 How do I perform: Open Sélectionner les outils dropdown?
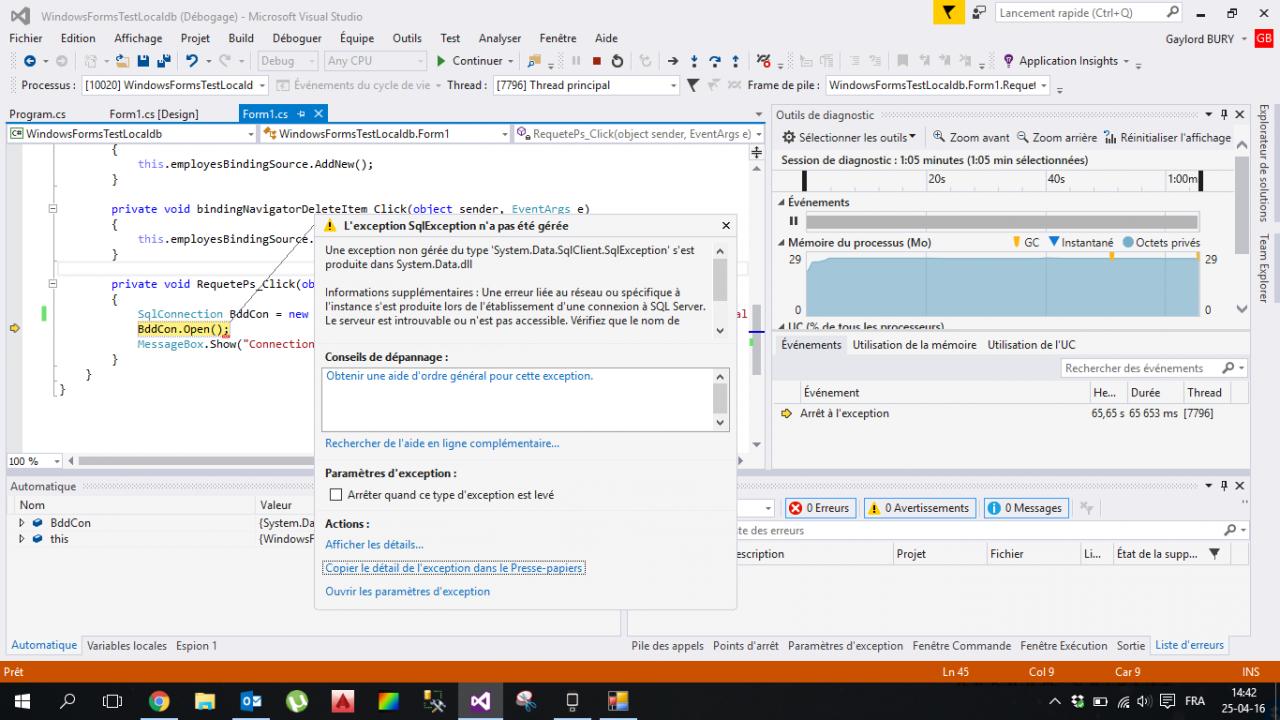(849, 137)
